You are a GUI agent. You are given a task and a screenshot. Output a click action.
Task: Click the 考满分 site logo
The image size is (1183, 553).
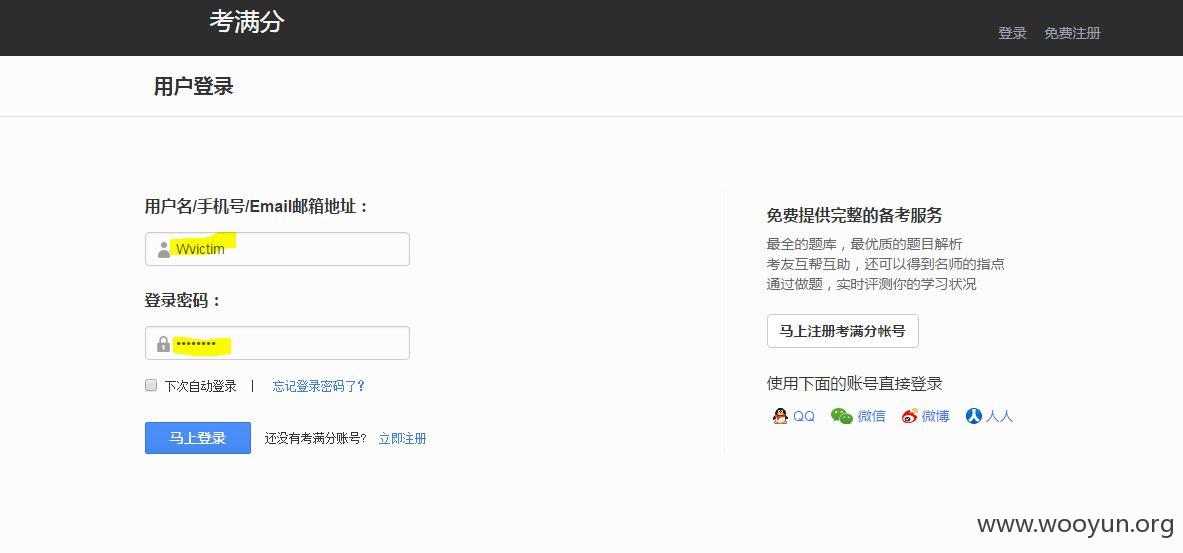[247, 21]
